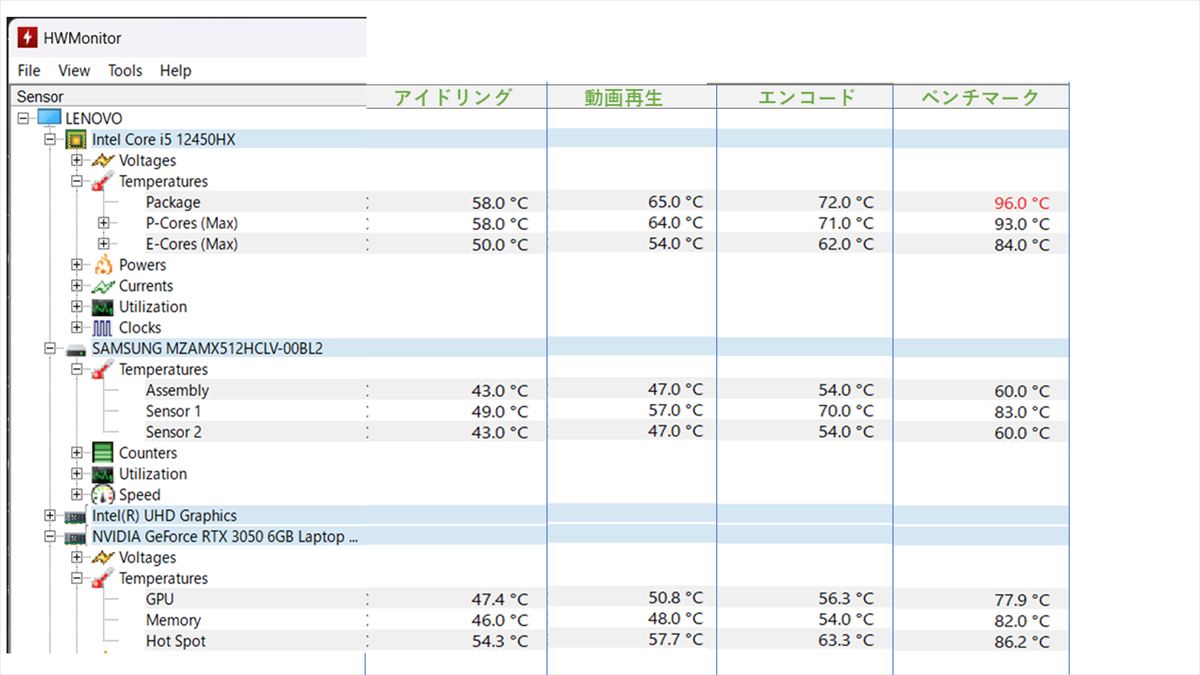Click the SAMSUNG drive icon
1200x675 pixels.
point(76,349)
